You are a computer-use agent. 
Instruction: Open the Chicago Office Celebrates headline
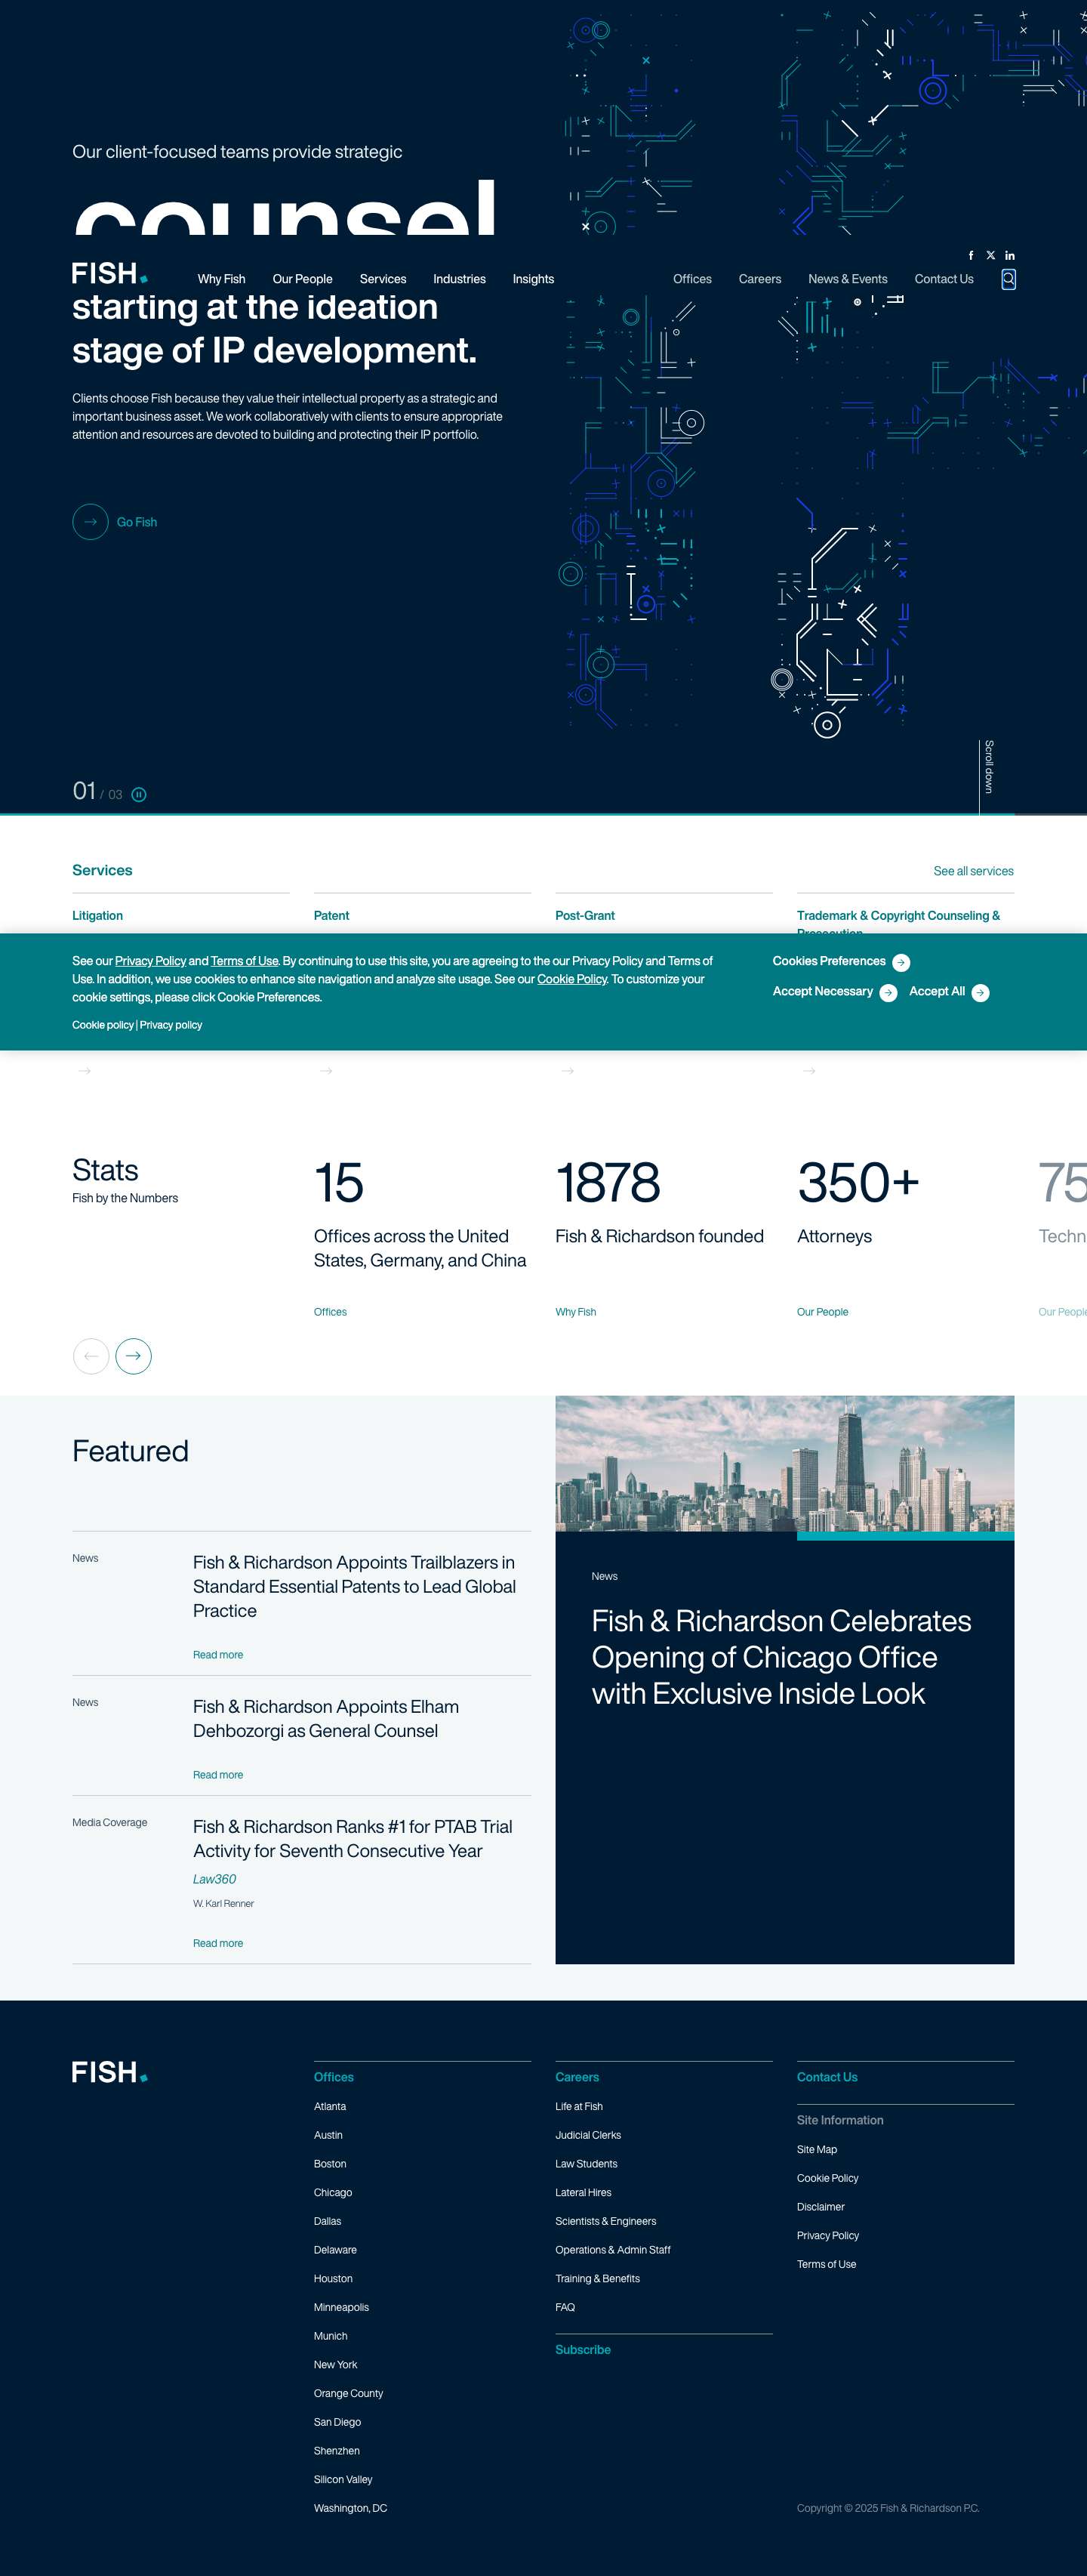coord(781,1657)
